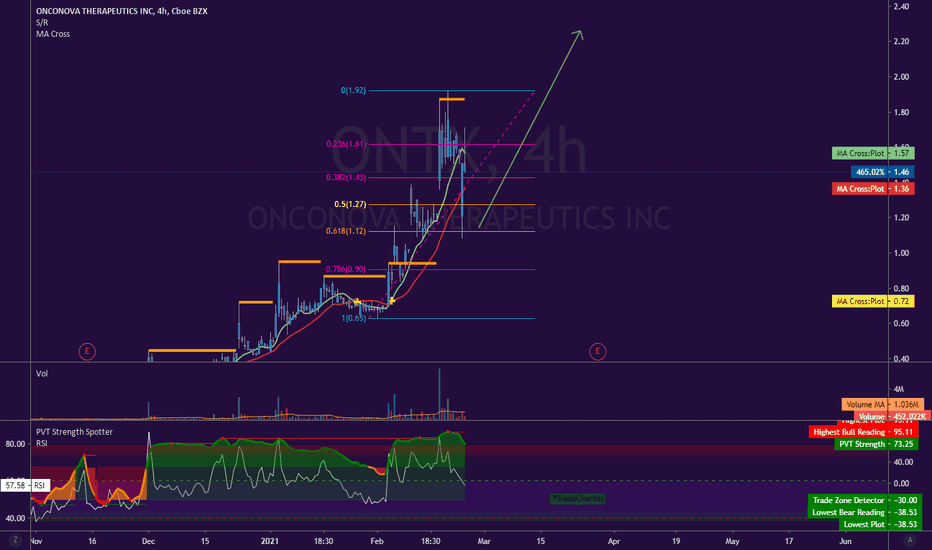932x550 pixels.
Task: Click the Fibonacci 0.382(1.43) level label
Action: (346, 177)
